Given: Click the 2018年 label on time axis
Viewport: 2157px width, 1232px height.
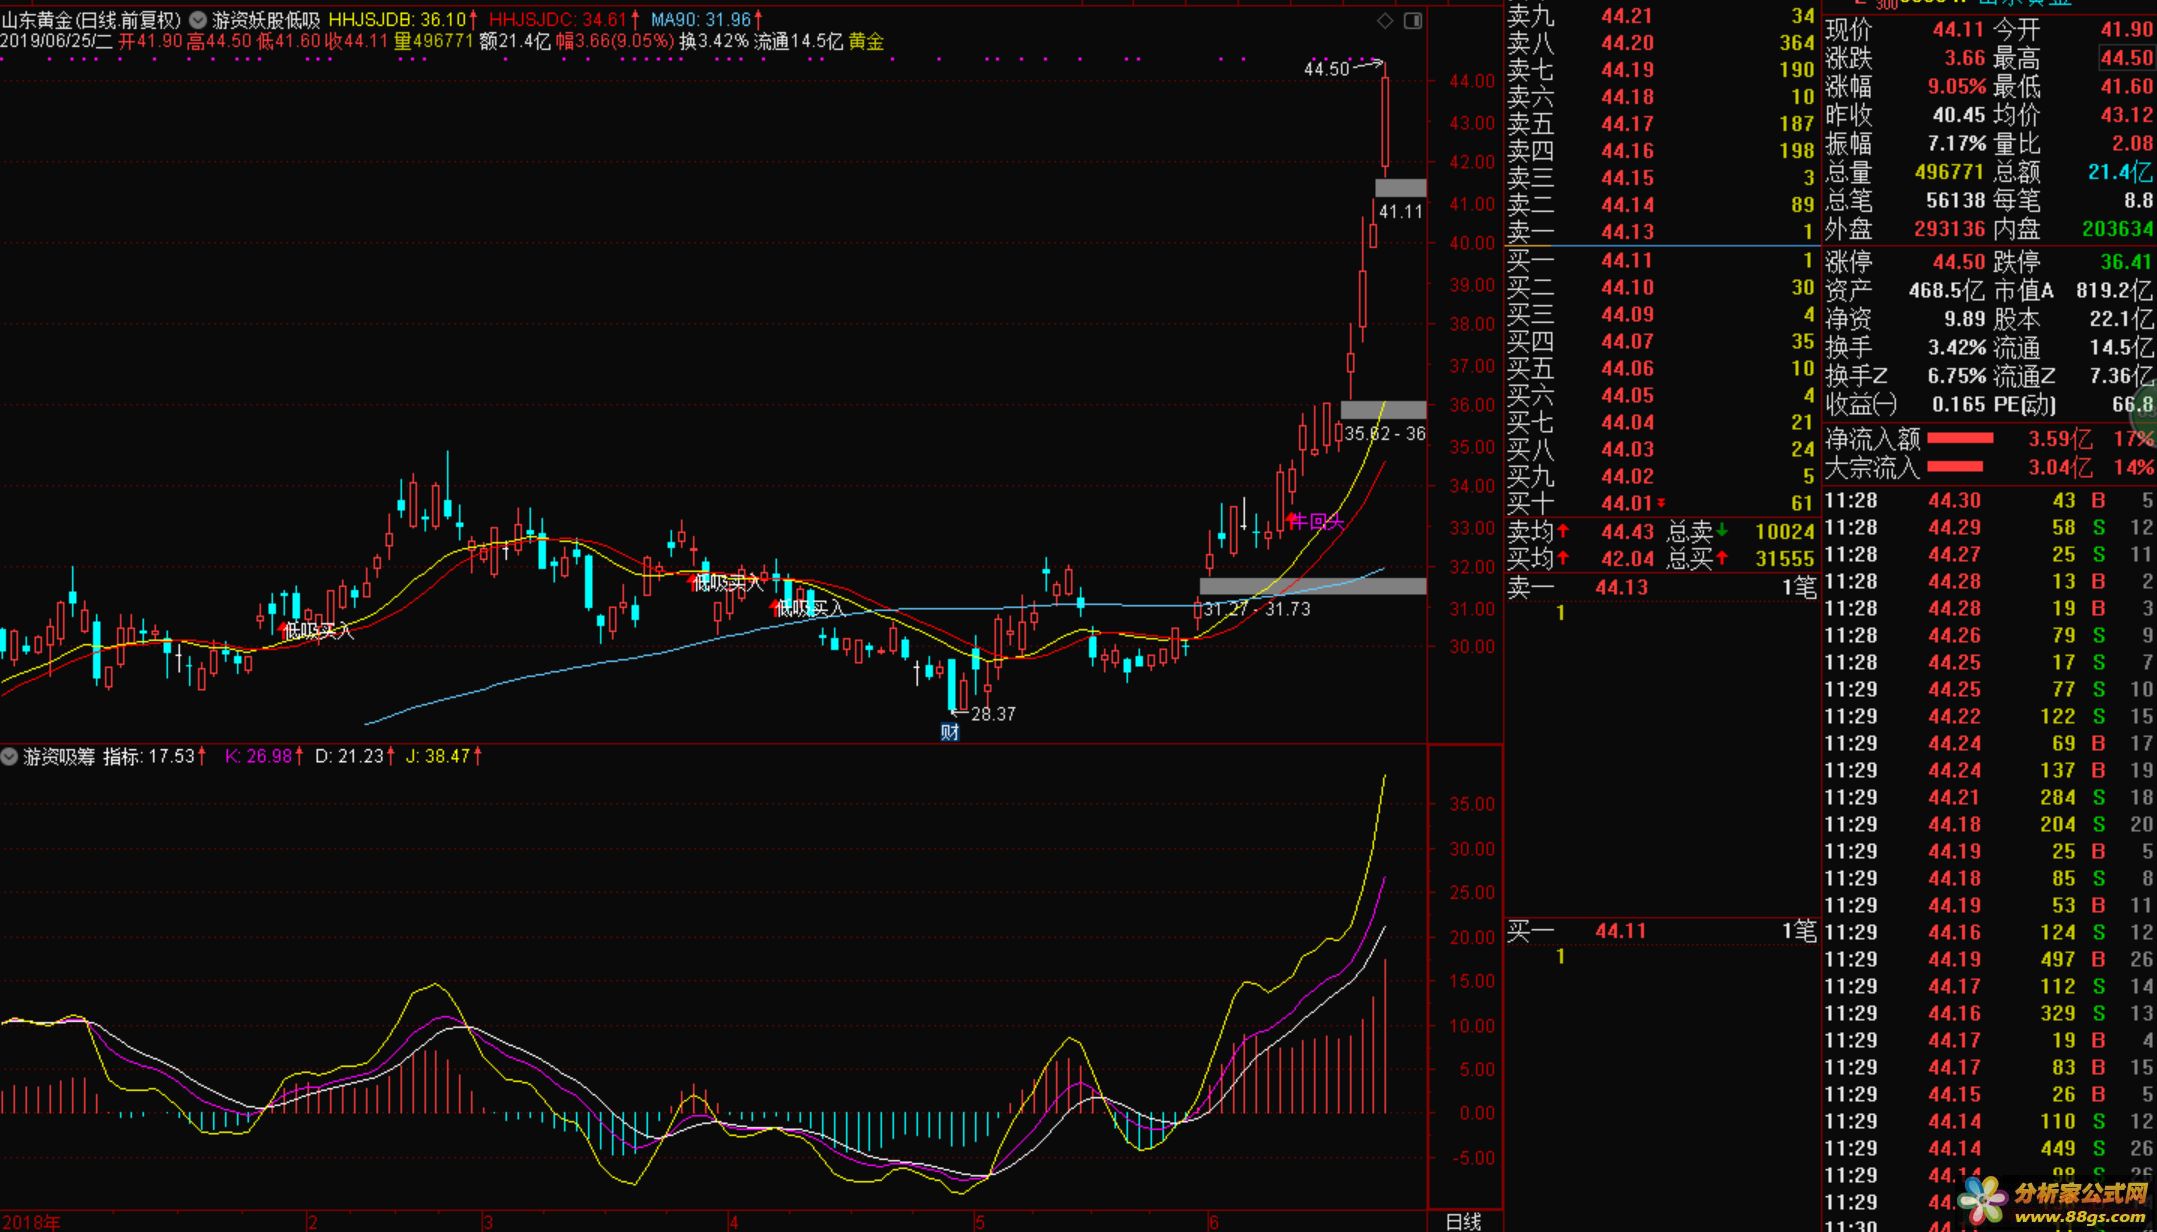Looking at the screenshot, I should pyautogui.click(x=31, y=1222).
